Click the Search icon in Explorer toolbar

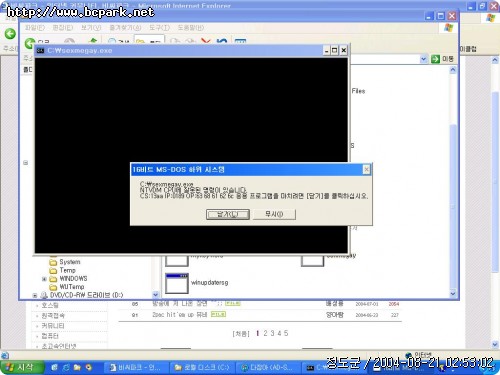(x=112, y=42)
